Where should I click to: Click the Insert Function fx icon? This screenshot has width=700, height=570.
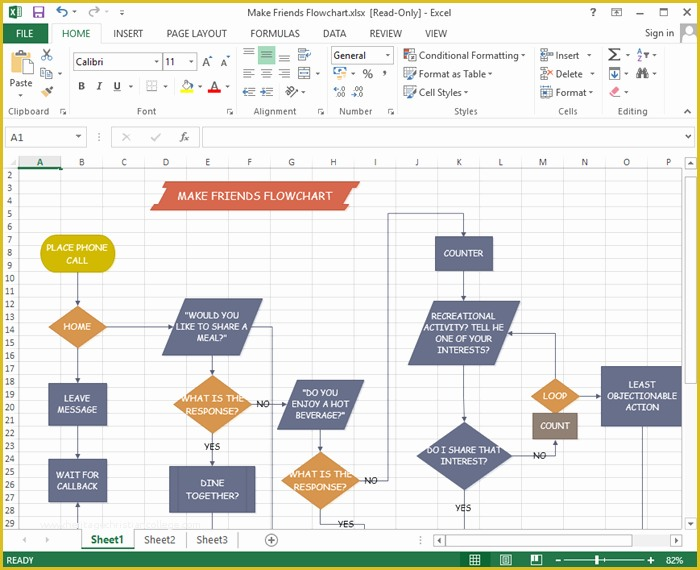click(184, 137)
